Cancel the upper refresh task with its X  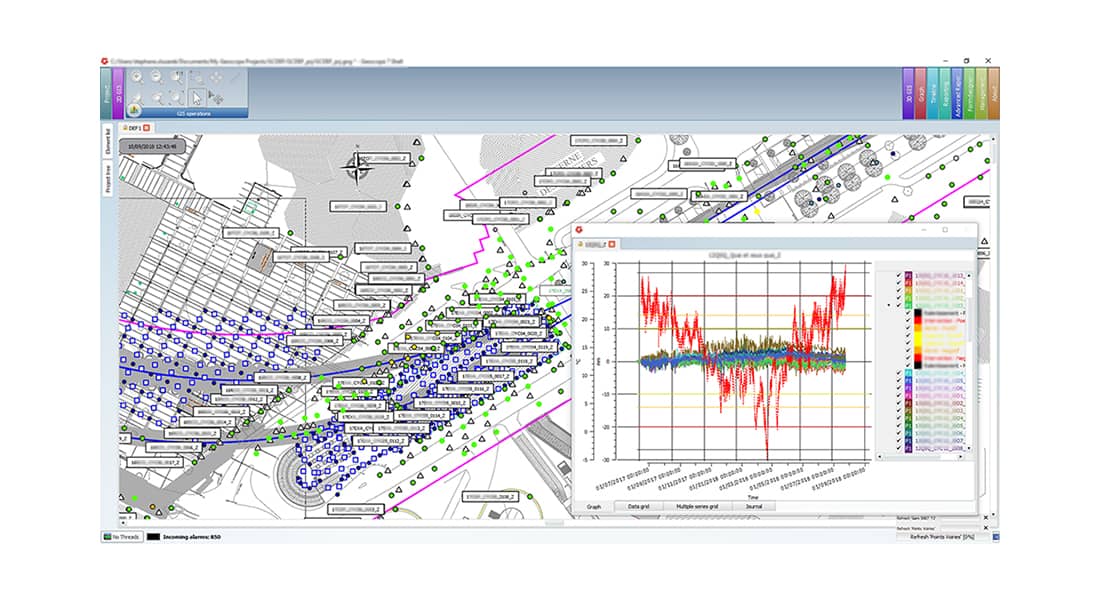tap(986, 519)
